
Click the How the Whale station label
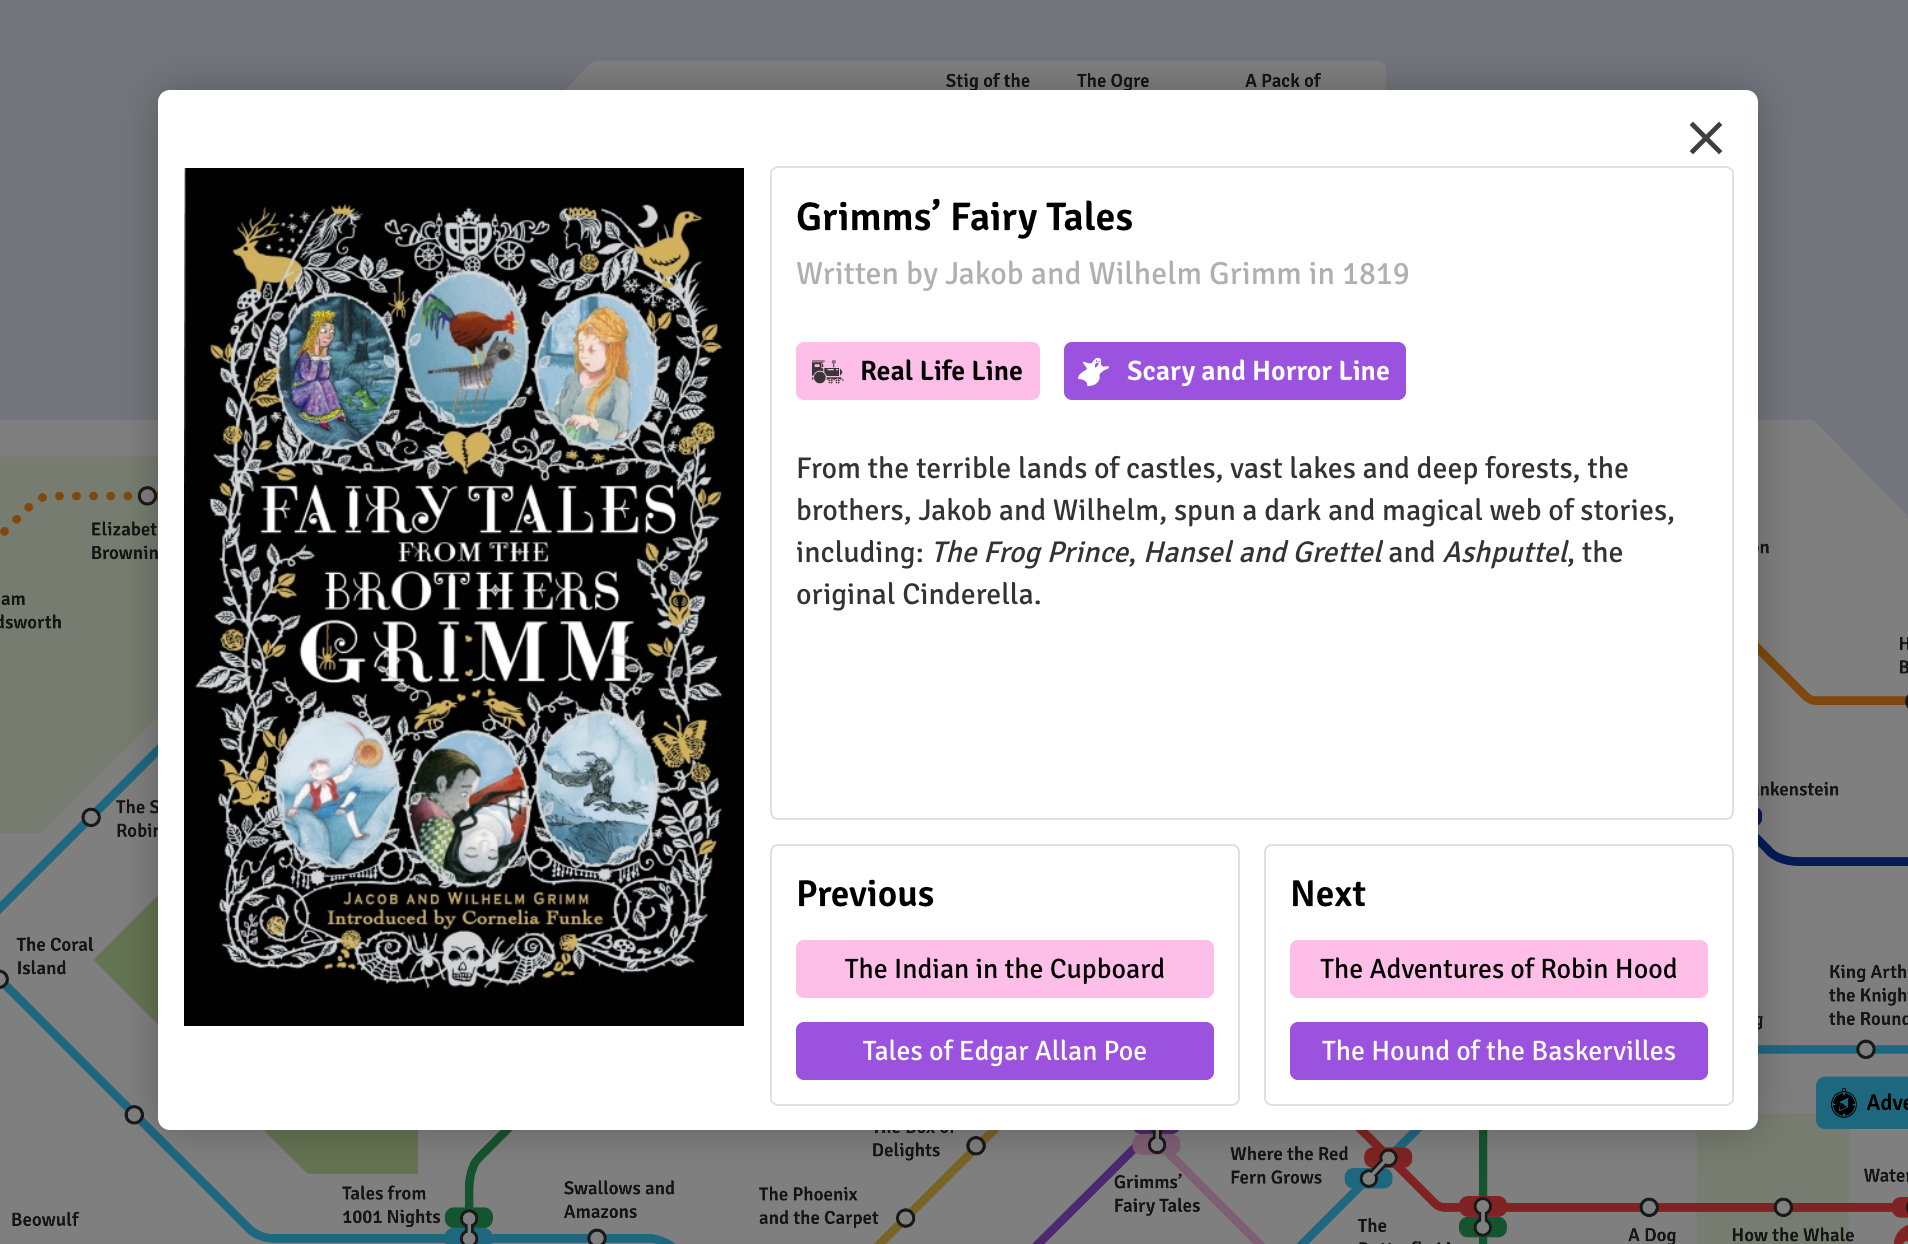[x=1792, y=1235]
